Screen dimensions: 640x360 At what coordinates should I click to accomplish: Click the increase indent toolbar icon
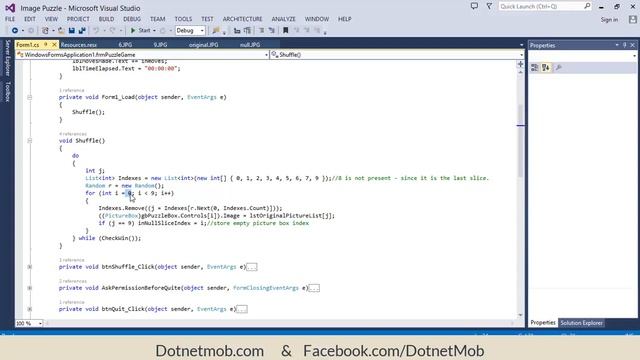[247, 31]
